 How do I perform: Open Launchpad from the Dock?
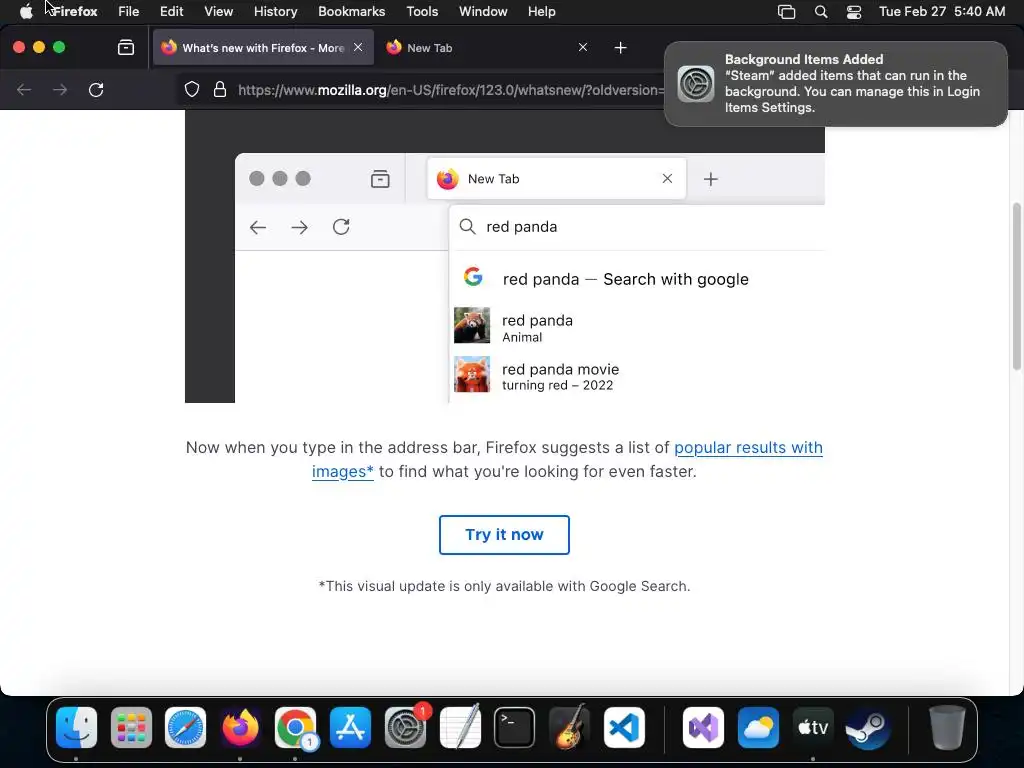coord(131,728)
